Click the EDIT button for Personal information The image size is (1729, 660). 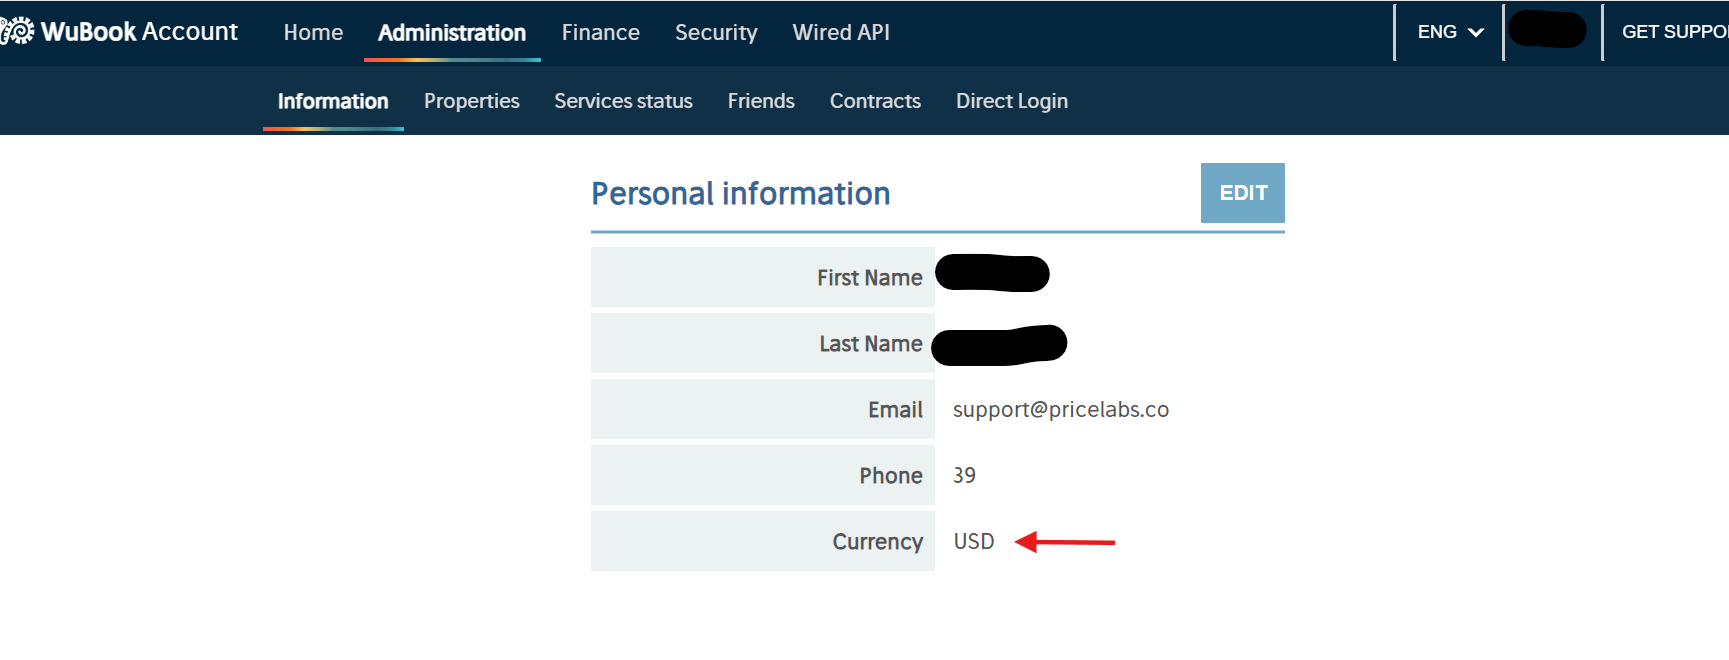[x=1243, y=193]
